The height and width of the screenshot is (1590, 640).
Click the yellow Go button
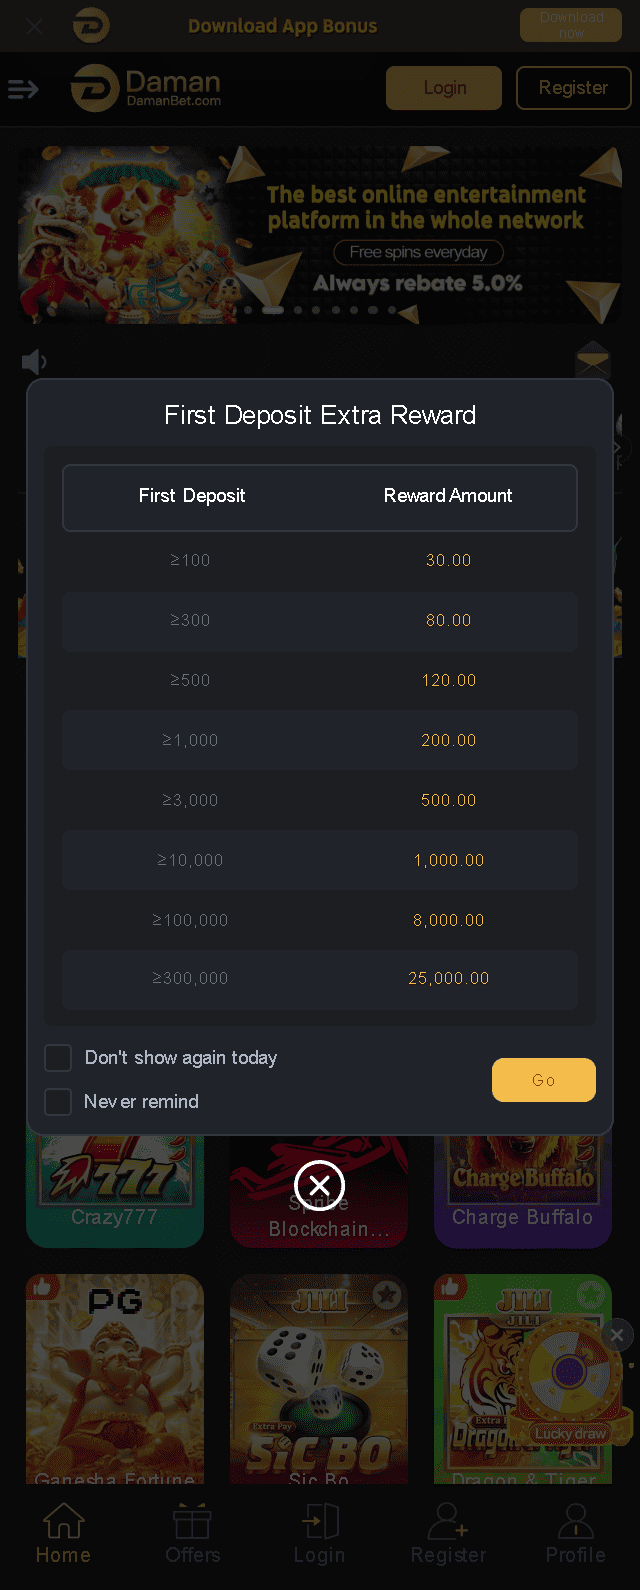click(x=544, y=1080)
